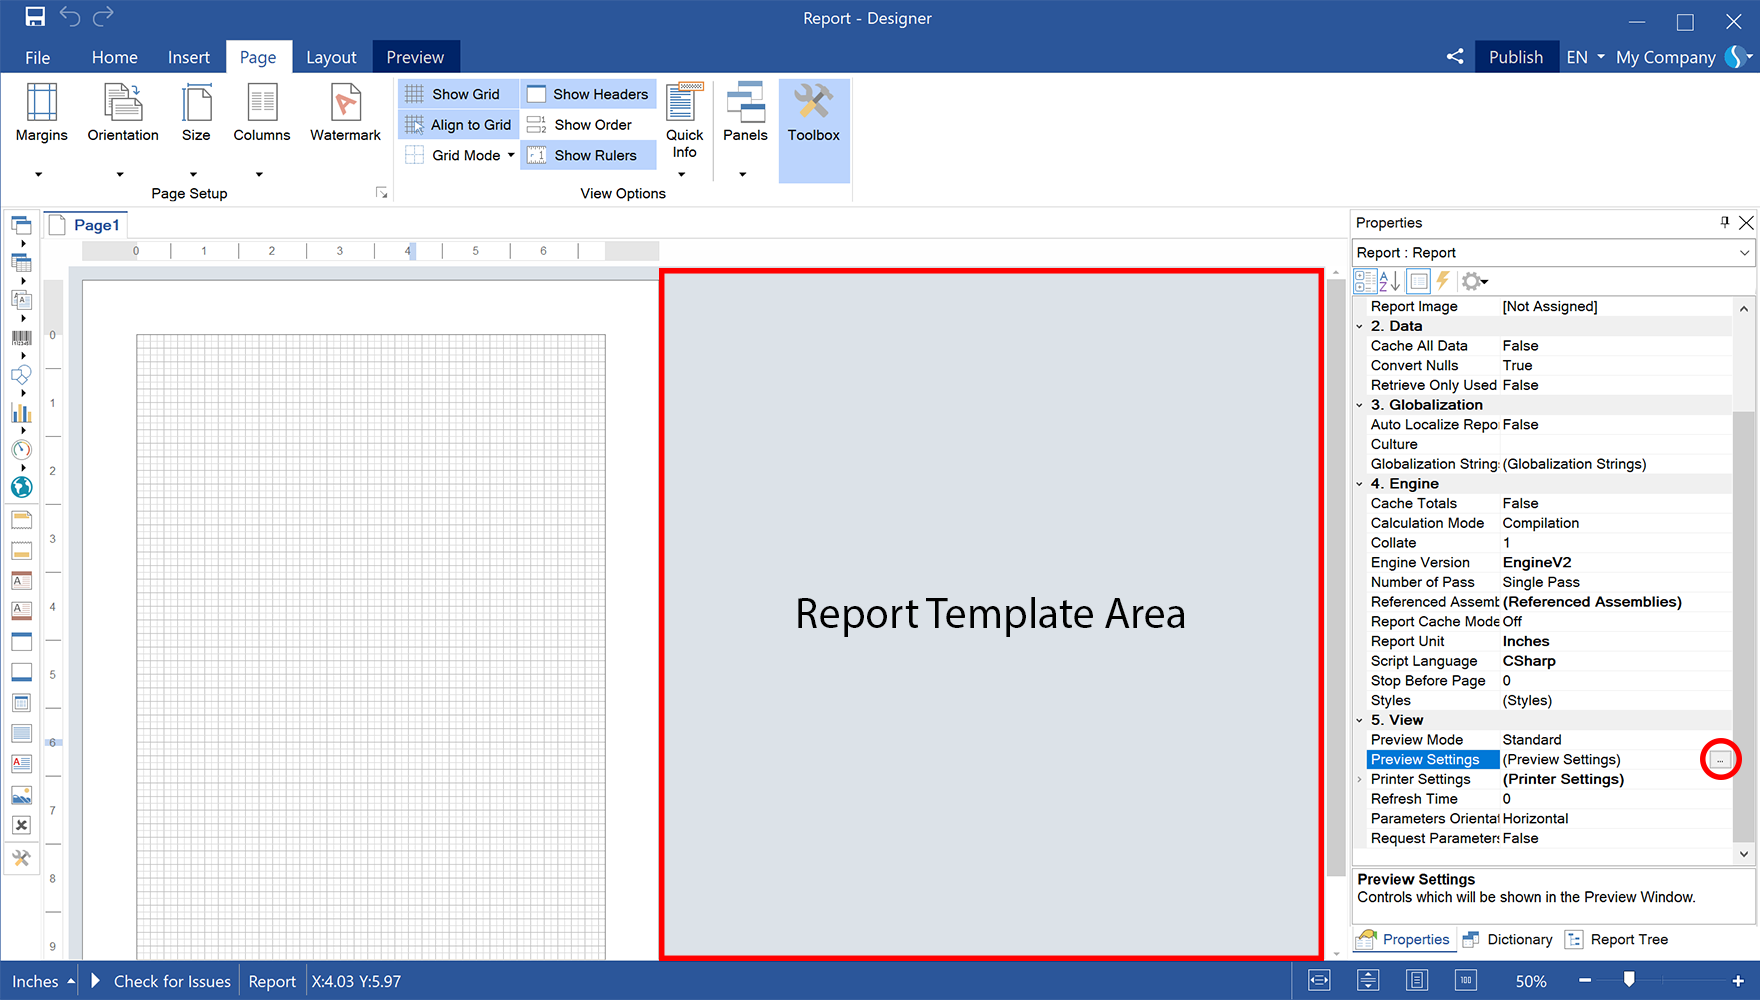Click the zoom slider handle
This screenshot has width=1760, height=1000.
pyautogui.click(x=1629, y=980)
